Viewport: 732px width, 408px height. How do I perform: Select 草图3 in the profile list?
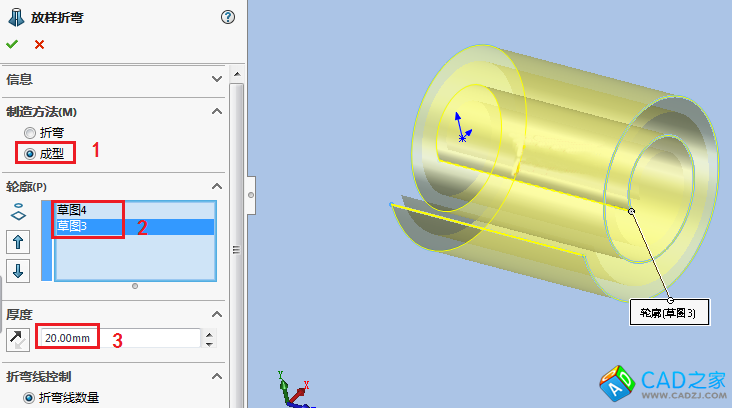72,227
